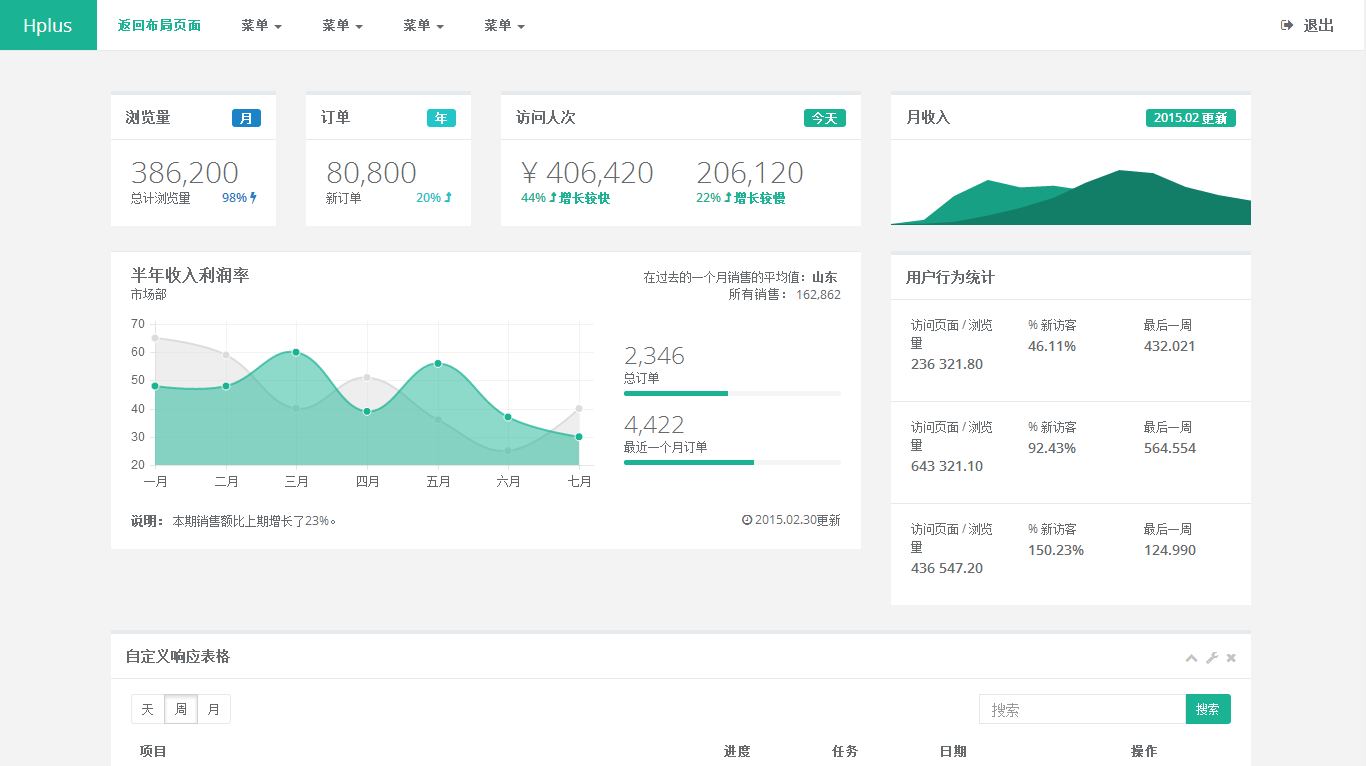Click the clock icon before 2015.02.30更新
This screenshot has height=766, width=1366.
(747, 520)
